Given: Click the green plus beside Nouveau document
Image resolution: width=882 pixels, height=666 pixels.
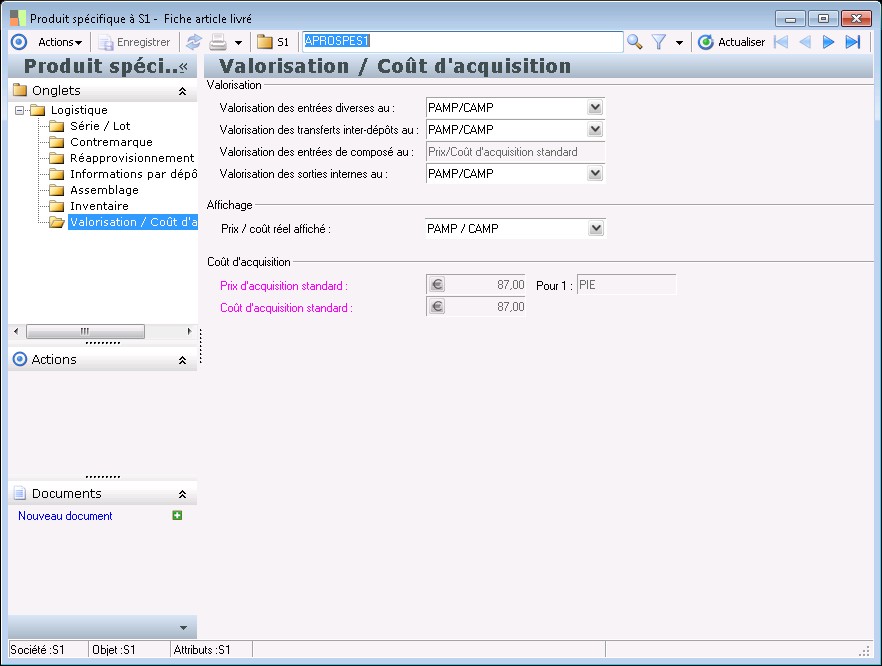Looking at the screenshot, I should coord(177,516).
